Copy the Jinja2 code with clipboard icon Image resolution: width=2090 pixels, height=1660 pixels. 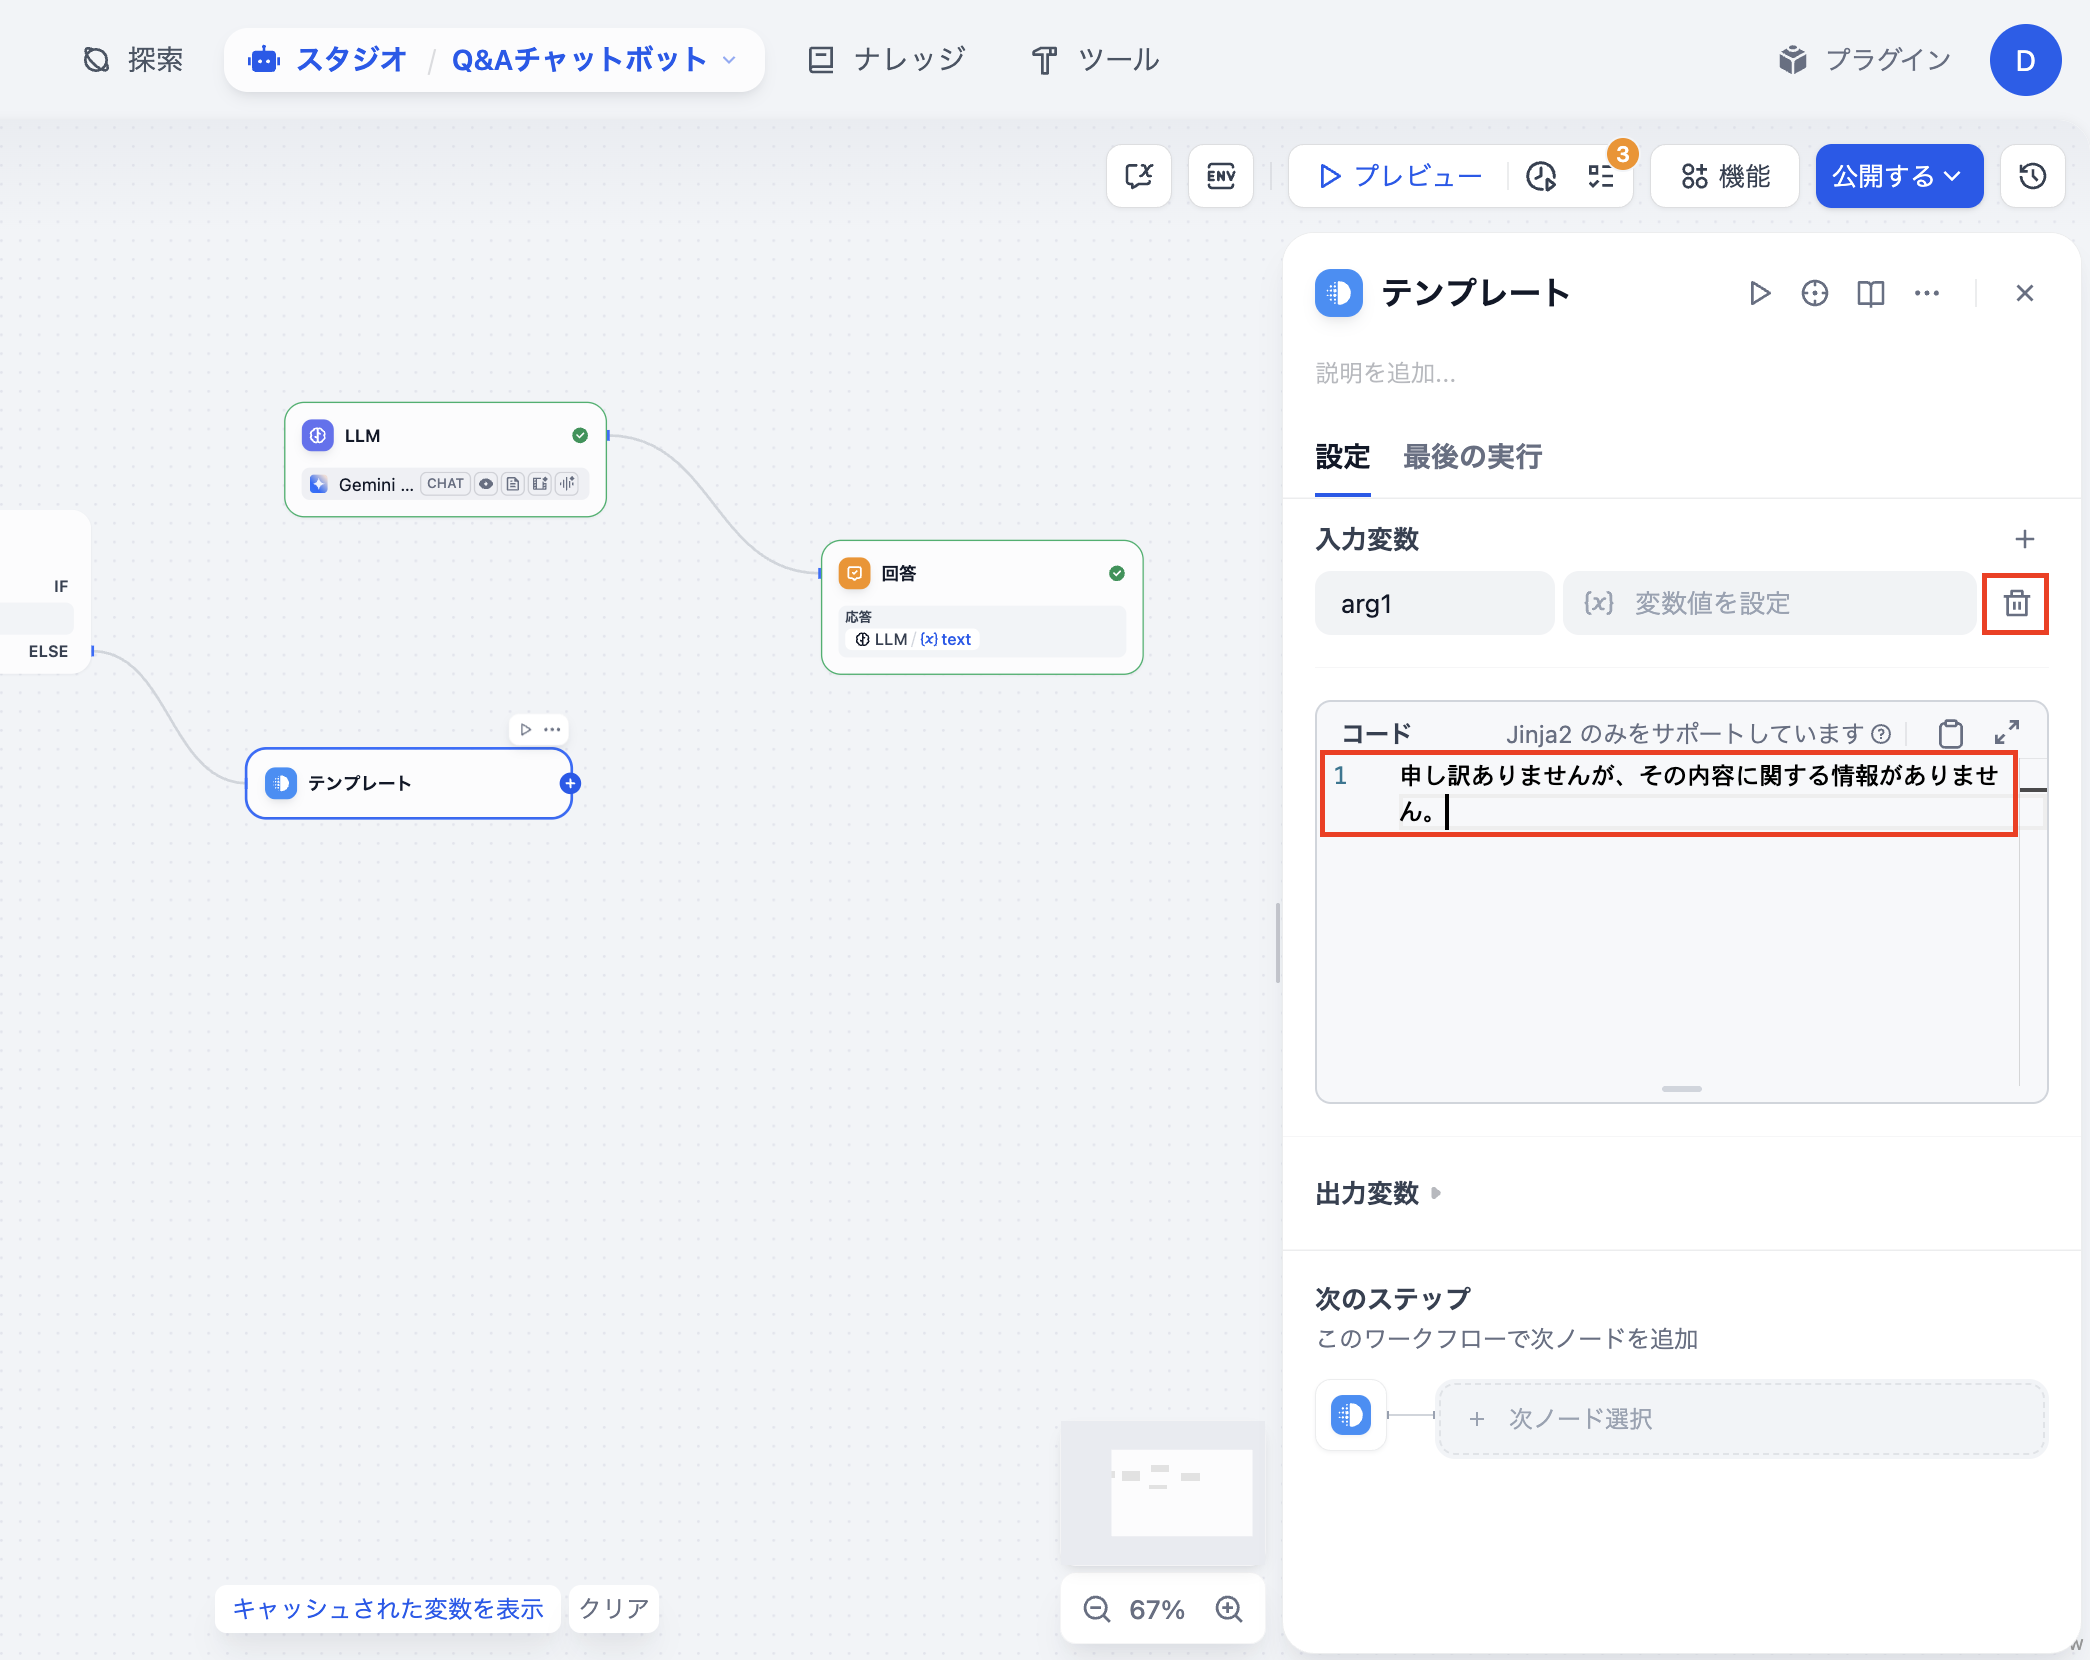1950,733
